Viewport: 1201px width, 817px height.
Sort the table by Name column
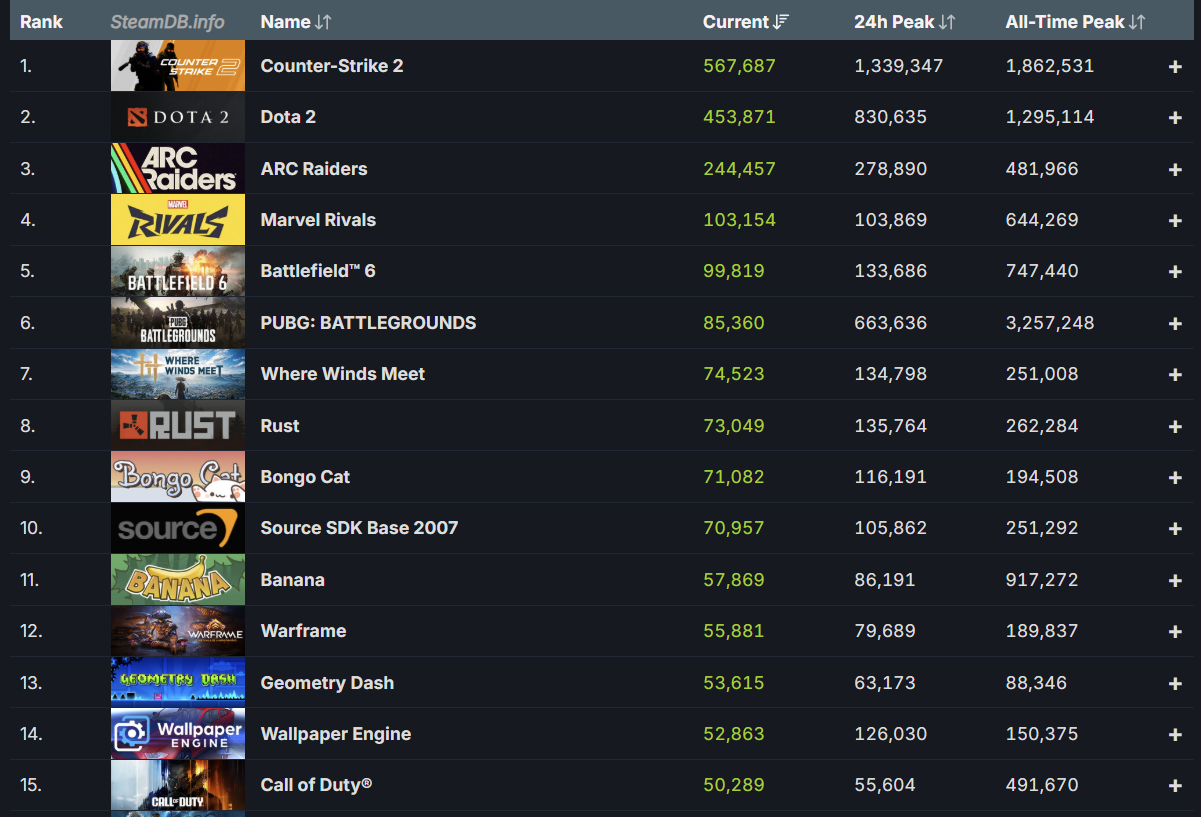tap(296, 21)
